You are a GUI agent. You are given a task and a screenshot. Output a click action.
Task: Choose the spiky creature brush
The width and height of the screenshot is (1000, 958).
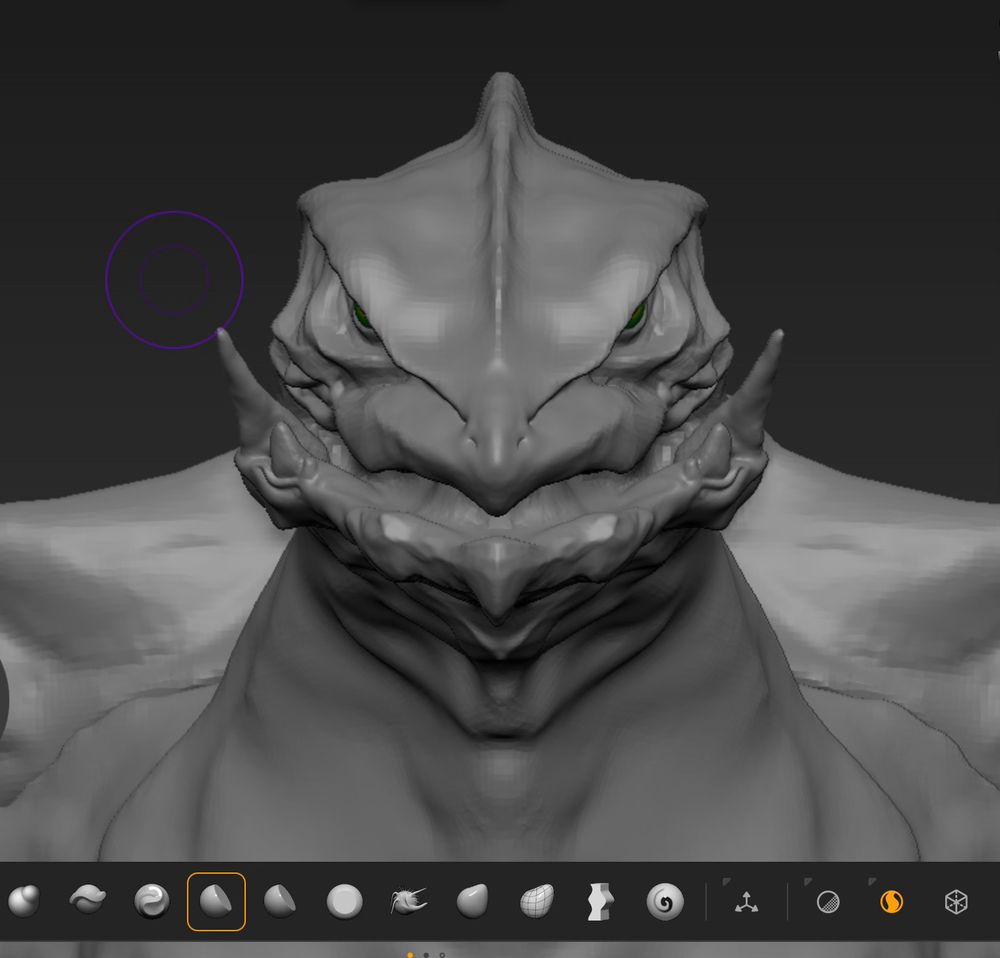pos(408,901)
